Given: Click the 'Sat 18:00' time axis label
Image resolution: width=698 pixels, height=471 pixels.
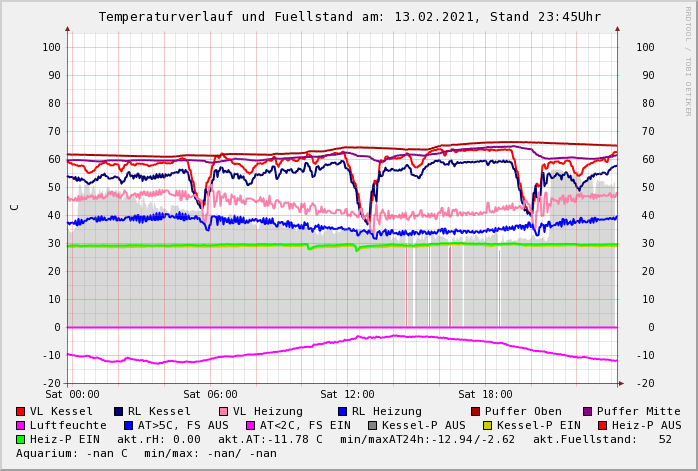Looking at the screenshot, I should [485, 394].
